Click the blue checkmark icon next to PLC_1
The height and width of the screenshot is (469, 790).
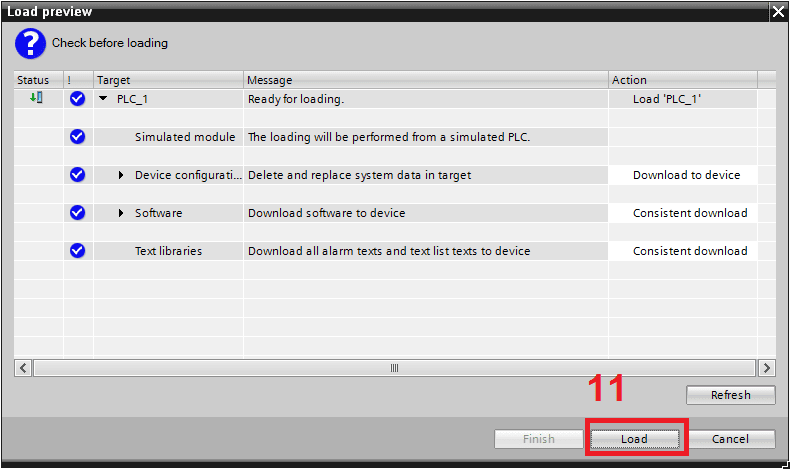point(78,99)
